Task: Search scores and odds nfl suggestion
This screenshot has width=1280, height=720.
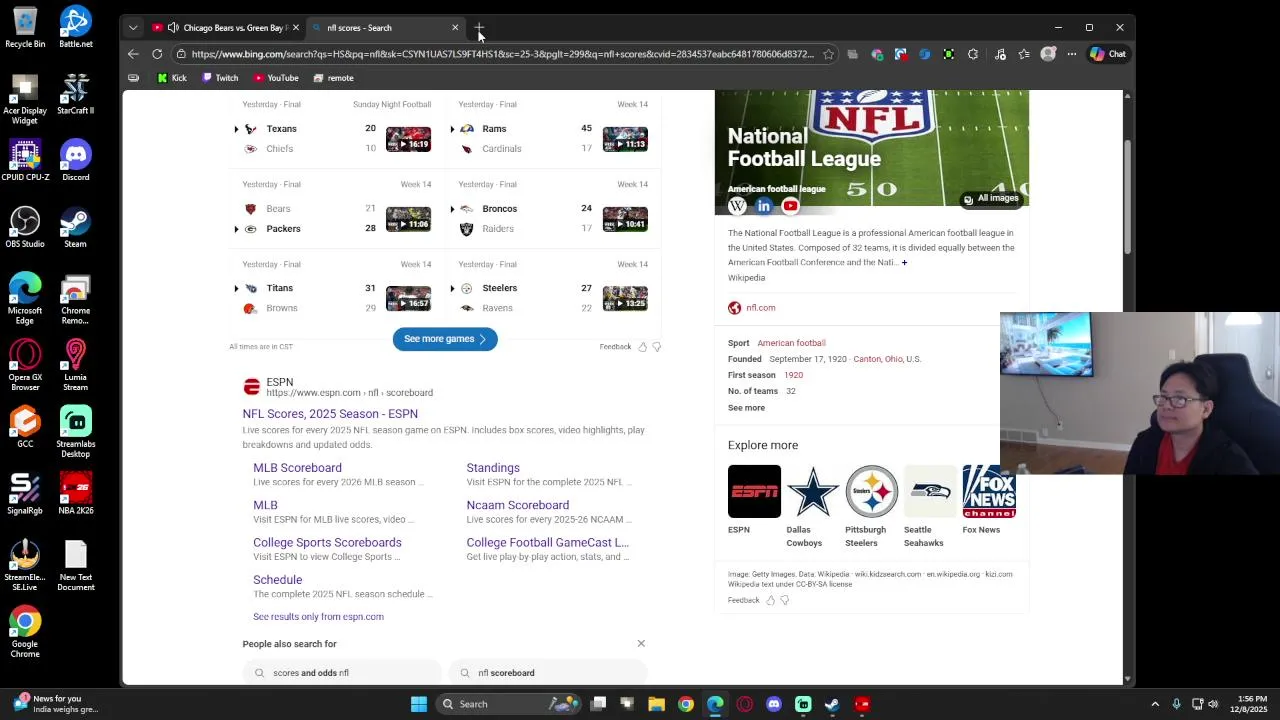Action: (x=341, y=673)
